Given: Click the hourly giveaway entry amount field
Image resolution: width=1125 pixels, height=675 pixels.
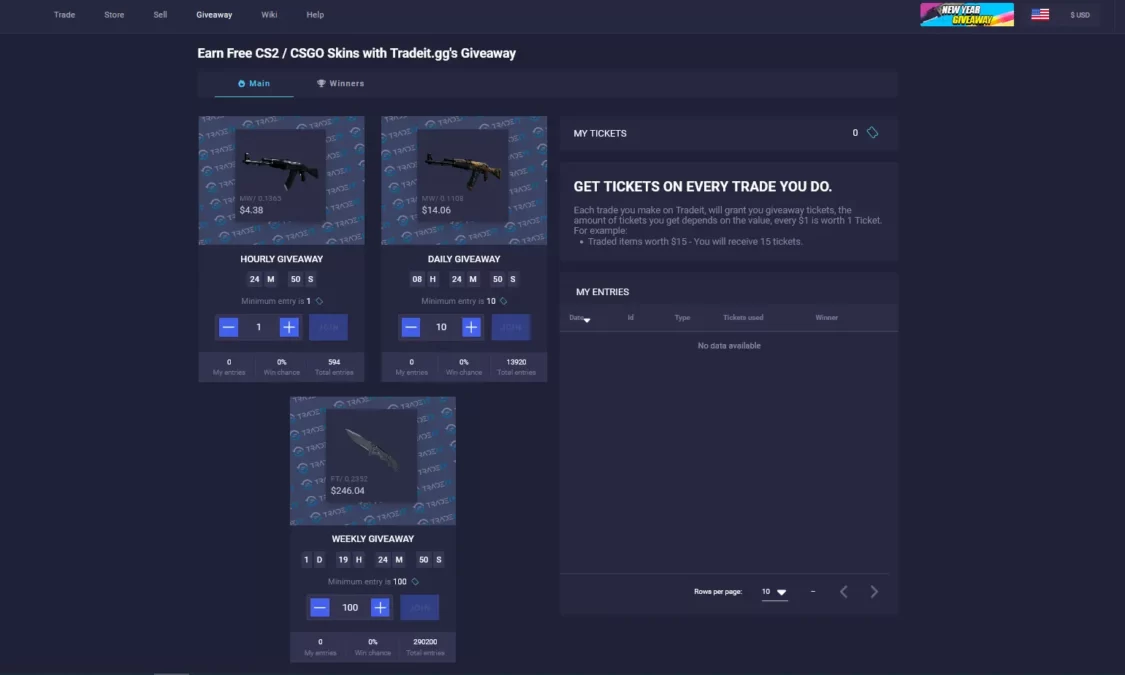Looking at the screenshot, I should [259, 327].
